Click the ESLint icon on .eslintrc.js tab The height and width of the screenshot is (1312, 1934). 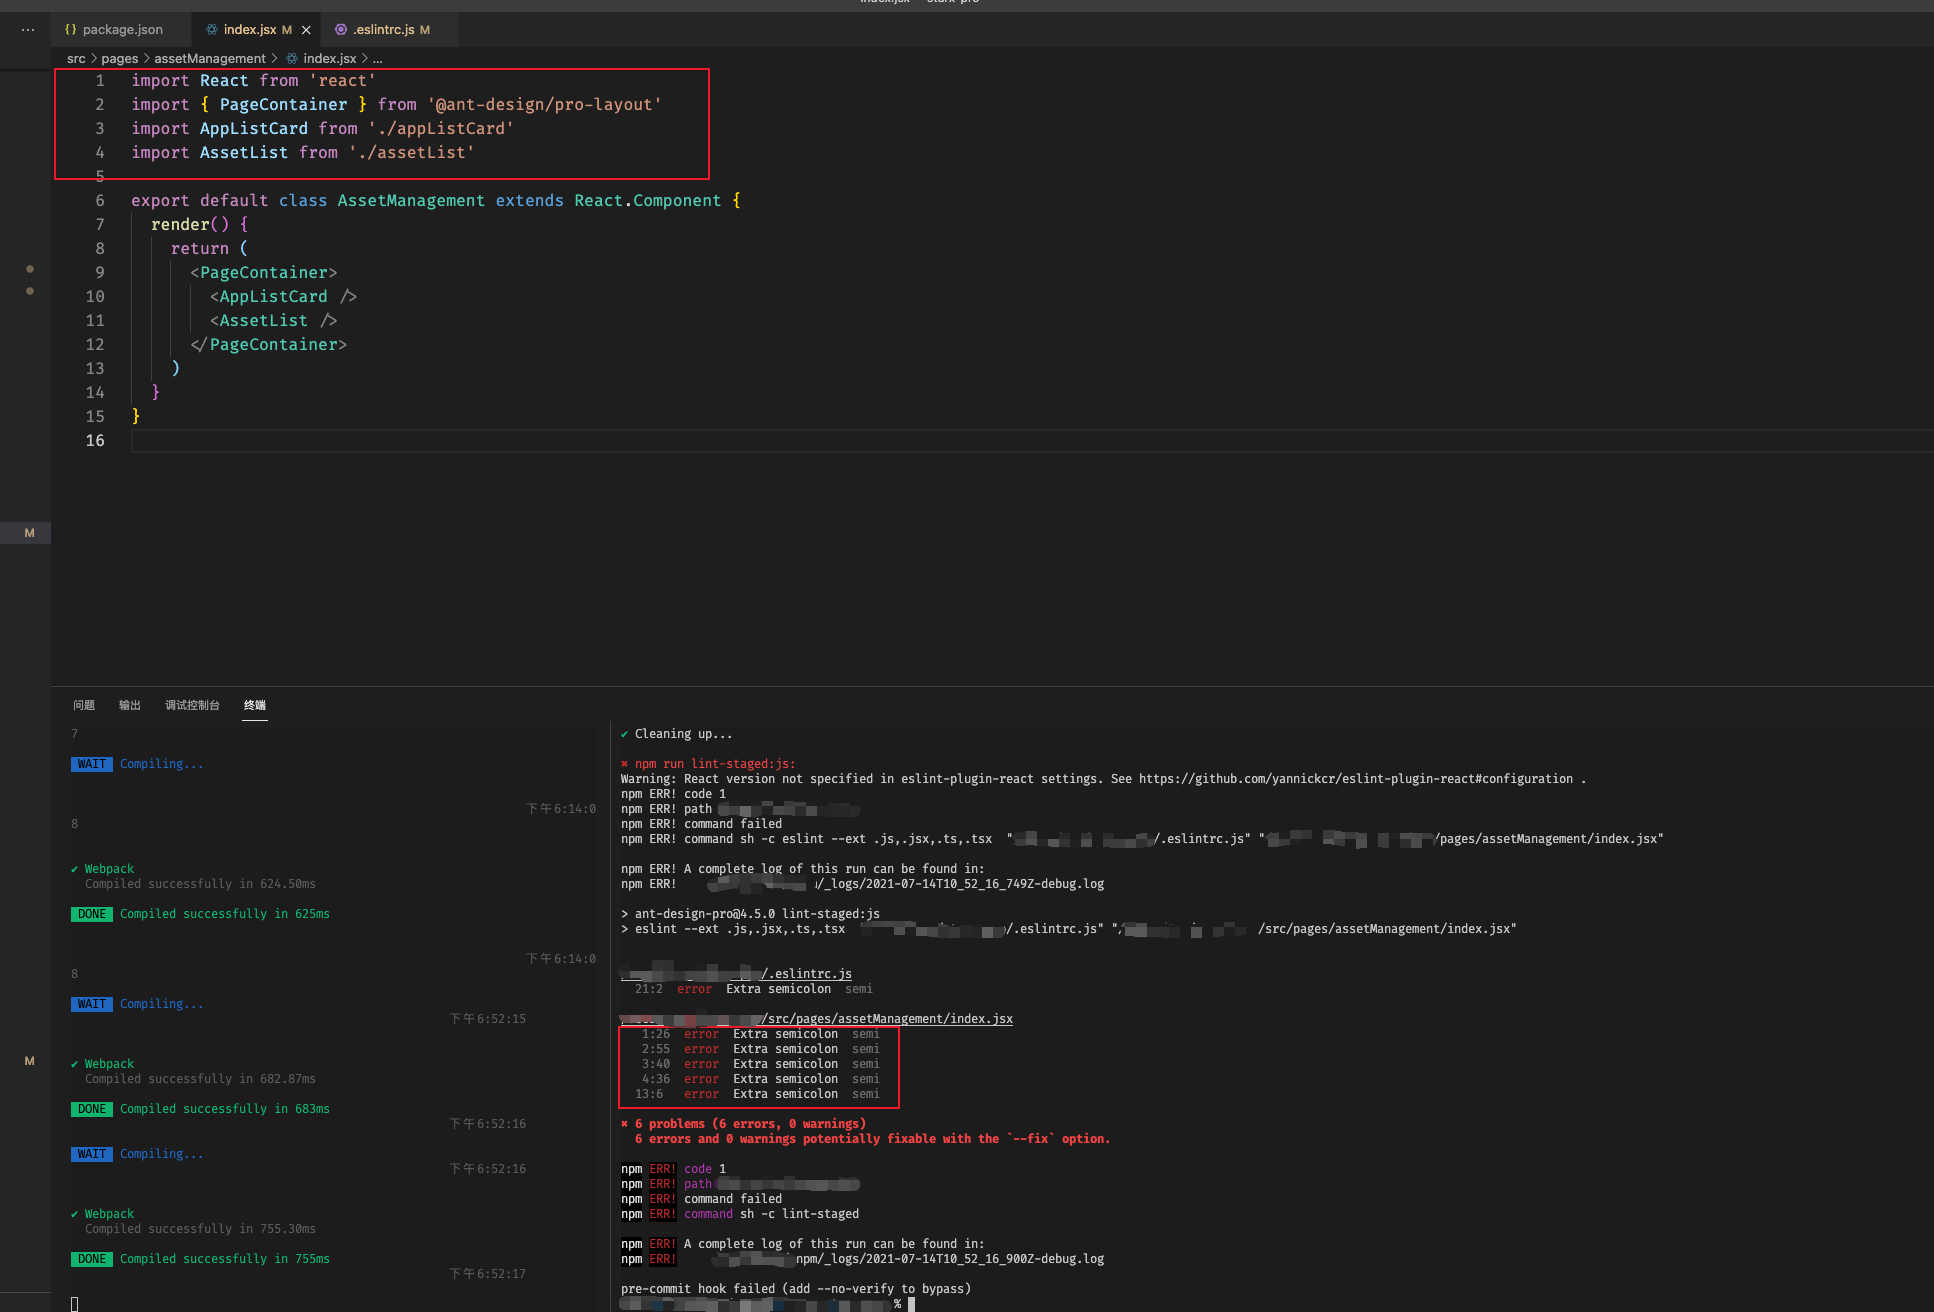point(340,30)
